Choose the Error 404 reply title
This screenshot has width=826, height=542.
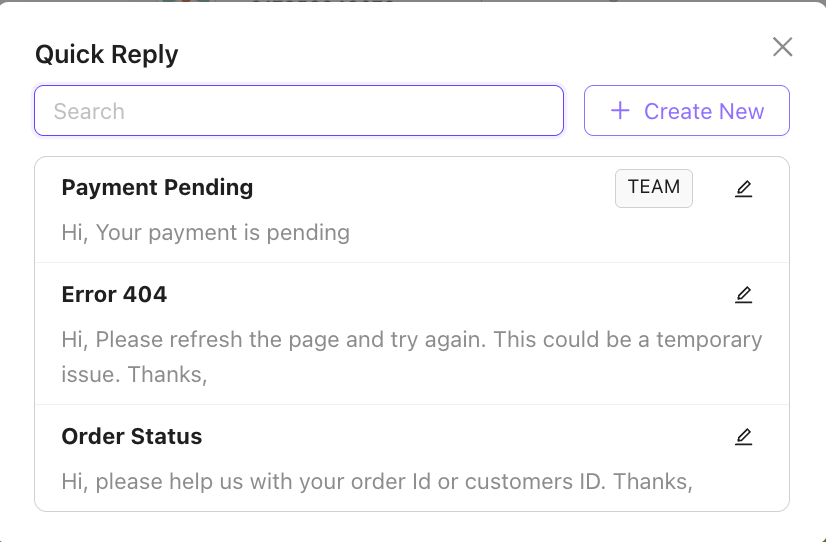(x=114, y=295)
